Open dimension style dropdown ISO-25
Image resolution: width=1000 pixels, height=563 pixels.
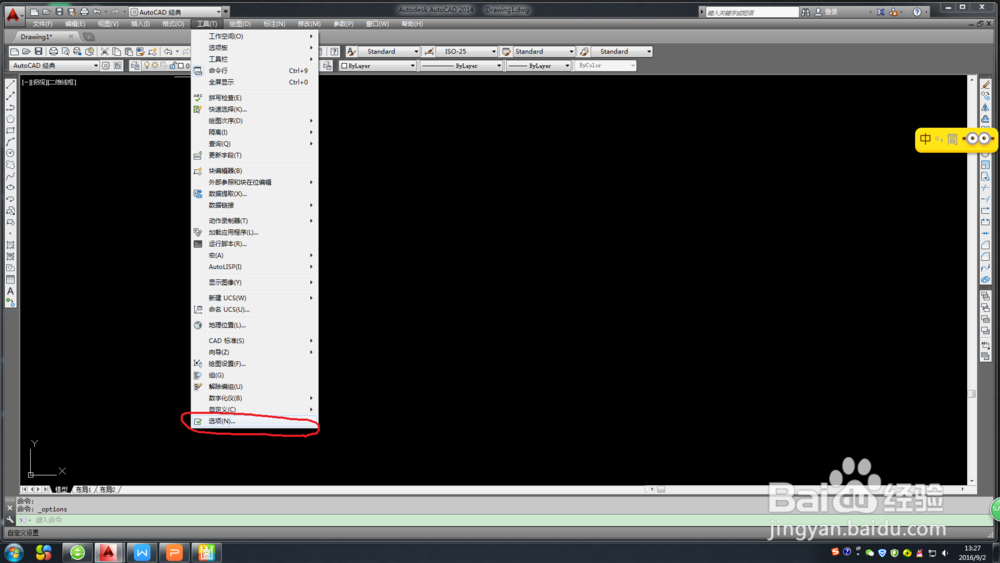point(467,52)
